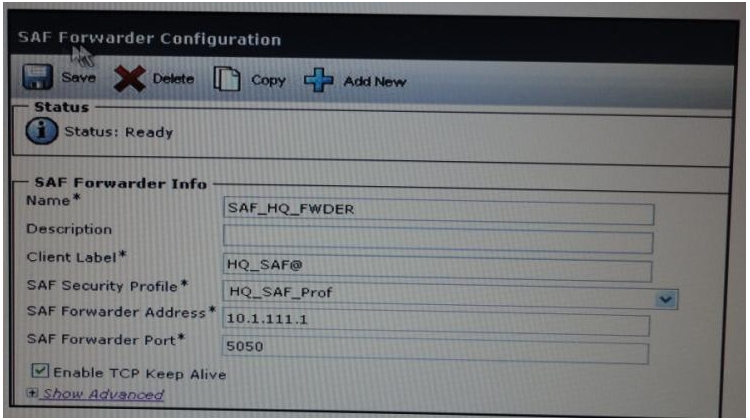
Task: Click the Save floppy disk icon
Action: tap(37, 77)
